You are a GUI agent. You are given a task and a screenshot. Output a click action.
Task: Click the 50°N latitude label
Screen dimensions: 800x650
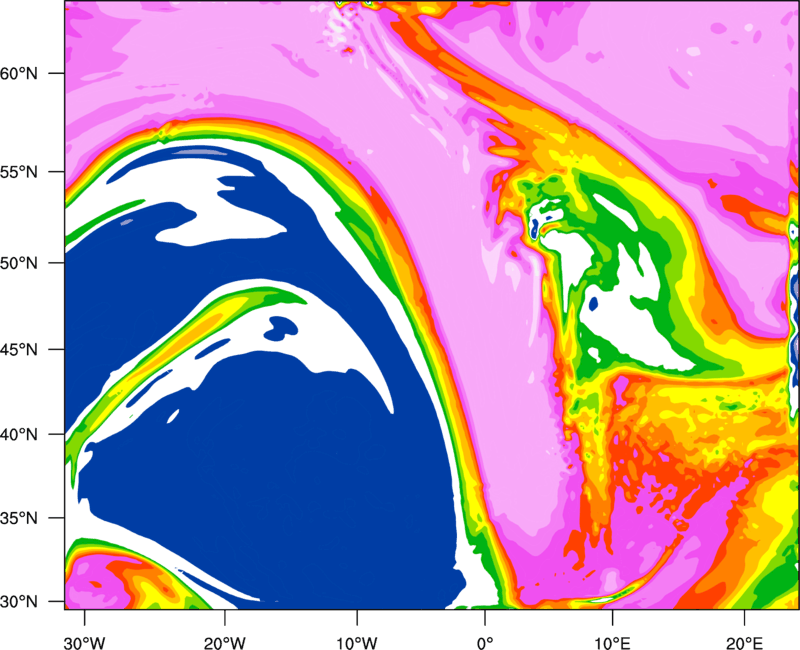click(19, 264)
